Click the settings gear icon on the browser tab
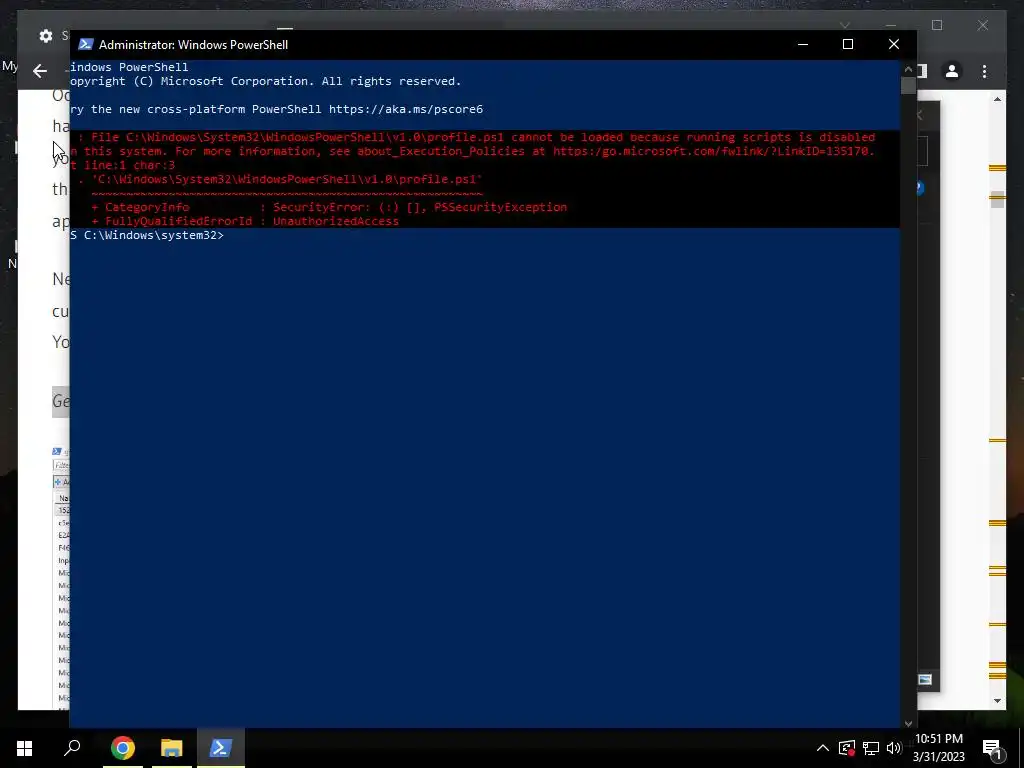This screenshot has width=1024, height=768. 46,36
